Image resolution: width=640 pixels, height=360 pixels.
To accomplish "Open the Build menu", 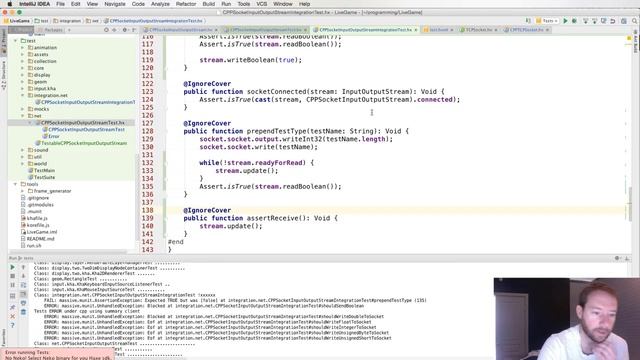I will tap(209, 4).
